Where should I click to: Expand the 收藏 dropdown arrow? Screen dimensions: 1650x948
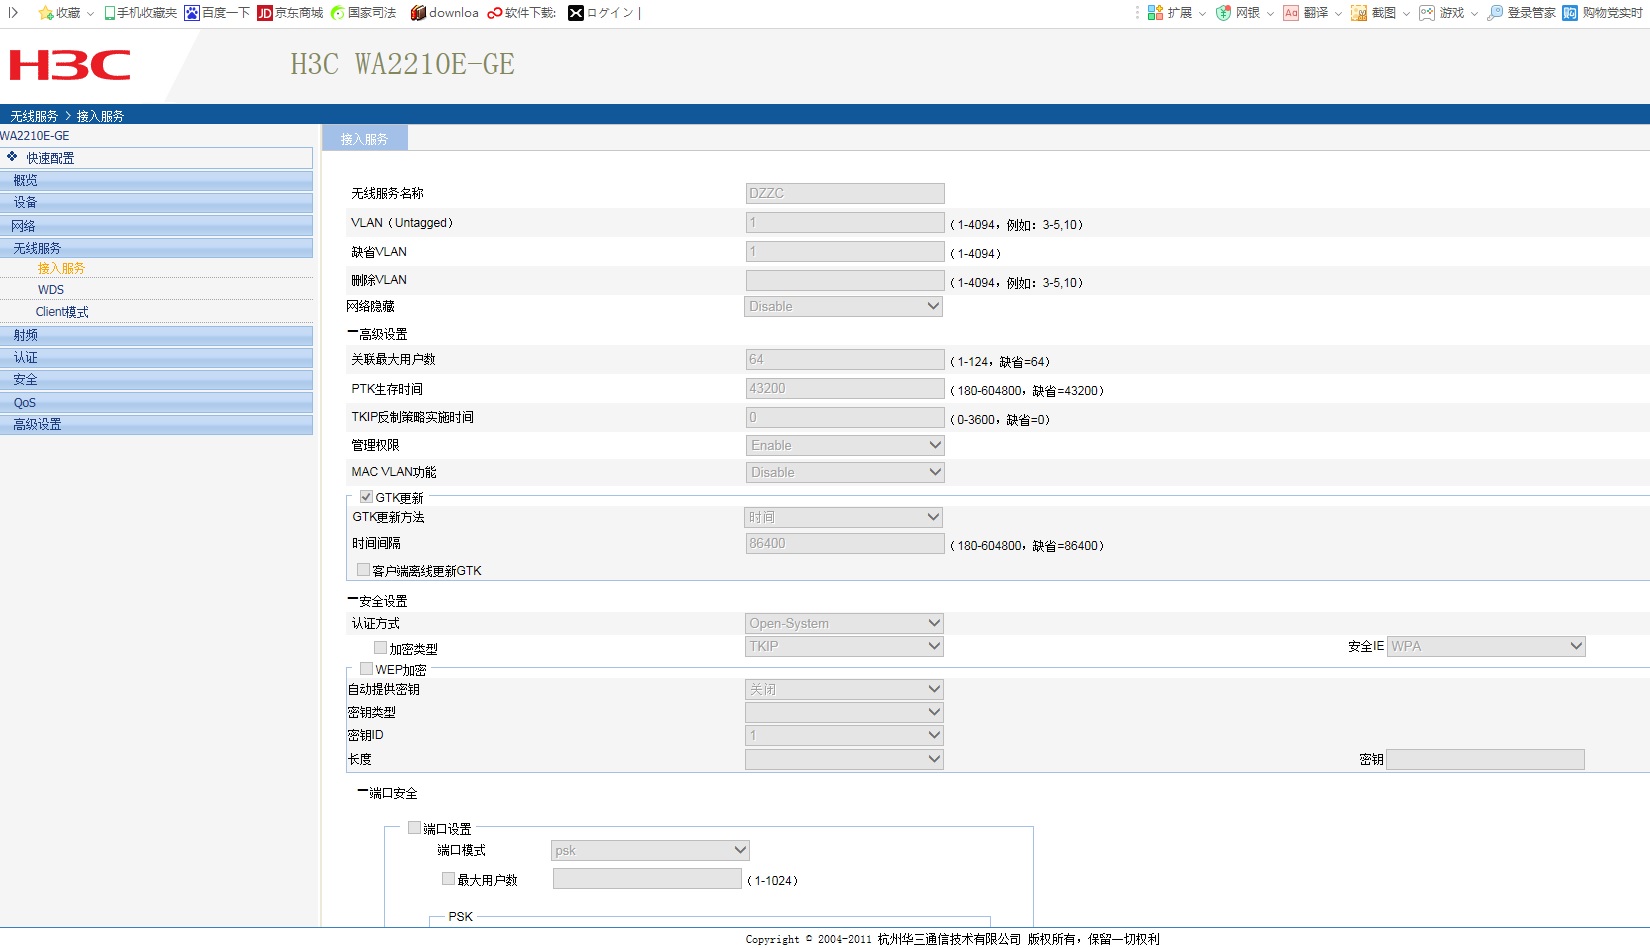(x=90, y=14)
